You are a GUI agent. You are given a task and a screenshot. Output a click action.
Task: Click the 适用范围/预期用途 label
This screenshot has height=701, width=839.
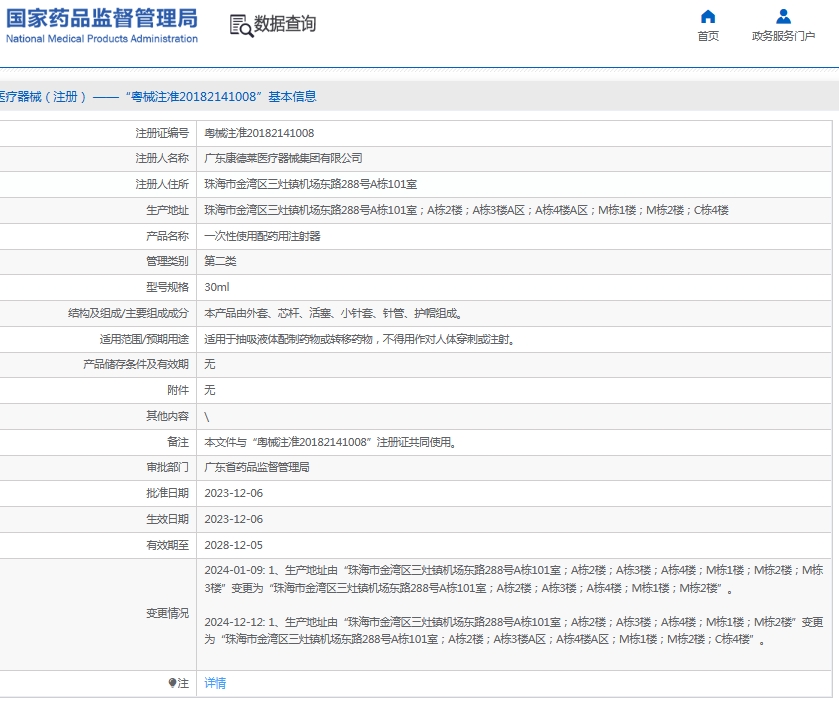pos(144,339)
